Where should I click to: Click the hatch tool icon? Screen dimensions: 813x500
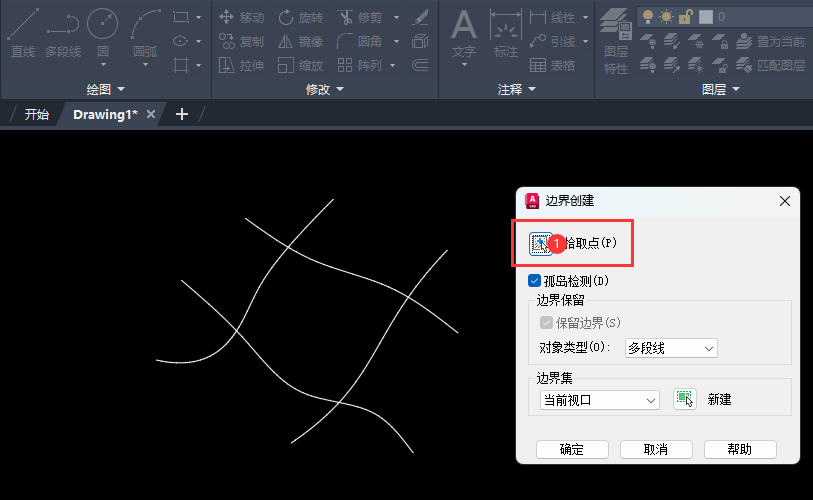(x=180, y=65)
